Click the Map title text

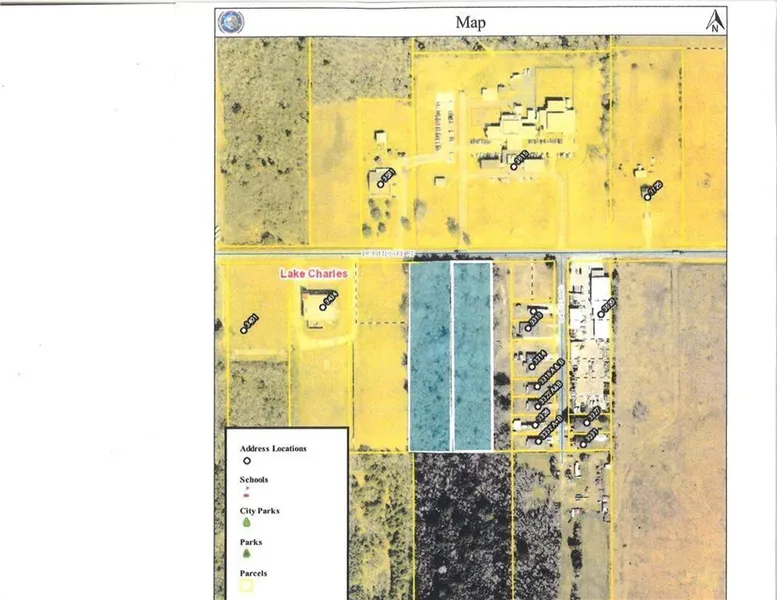click(470, 22)
